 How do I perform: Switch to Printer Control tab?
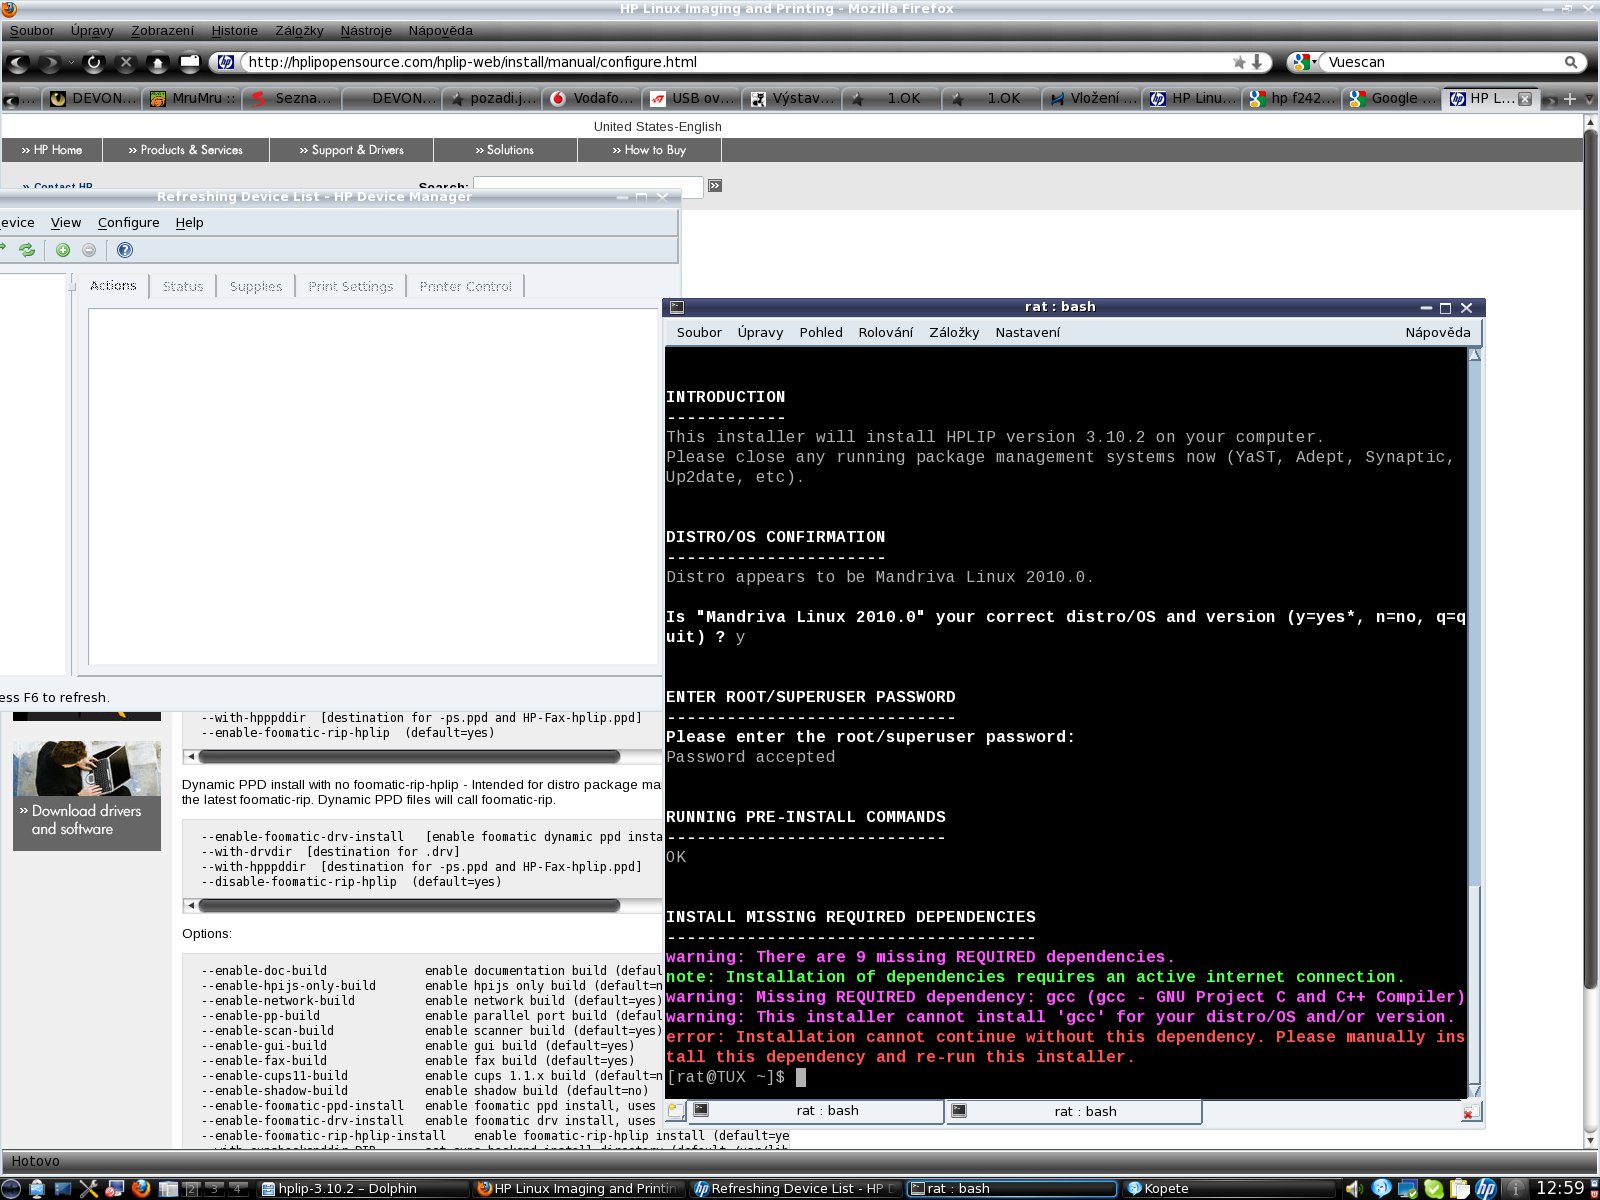coord(465,286)
